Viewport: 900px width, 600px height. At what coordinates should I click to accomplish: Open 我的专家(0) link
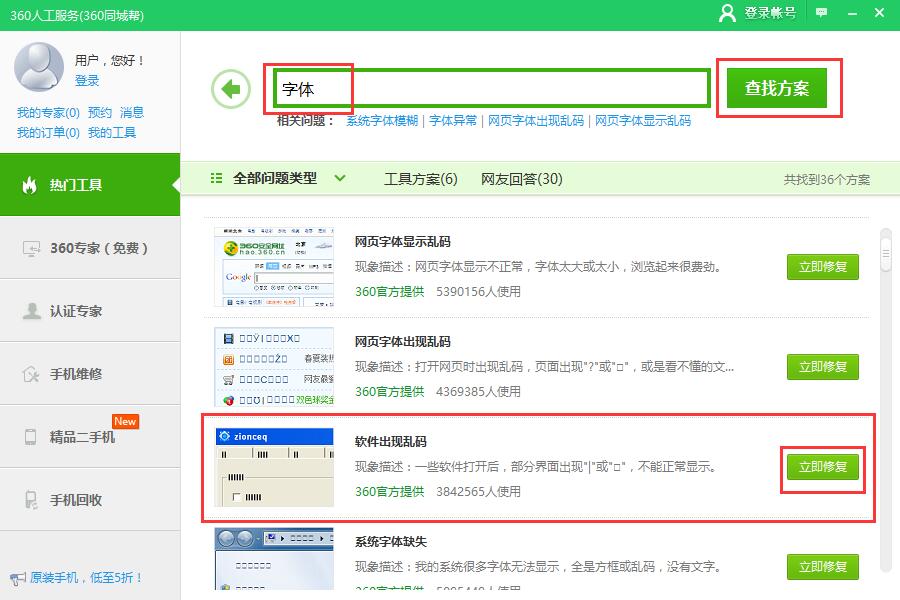tap(48, 113)
